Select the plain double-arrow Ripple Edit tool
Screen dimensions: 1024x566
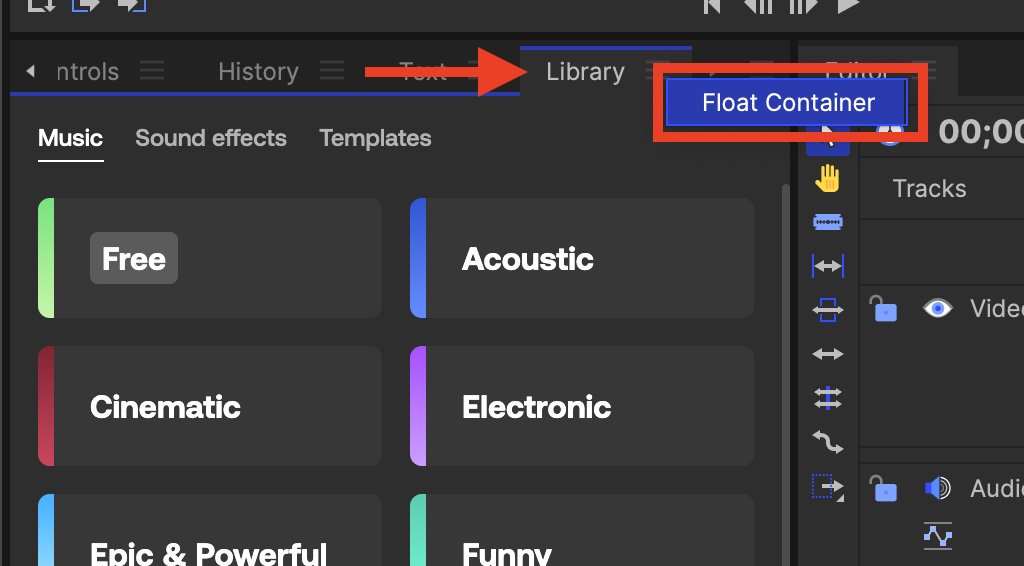828,354
